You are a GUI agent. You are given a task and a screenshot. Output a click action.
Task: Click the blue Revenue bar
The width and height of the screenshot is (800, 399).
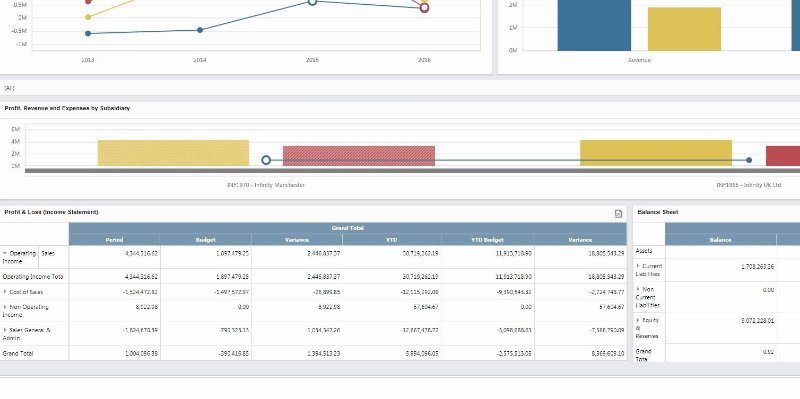(594, 25)
